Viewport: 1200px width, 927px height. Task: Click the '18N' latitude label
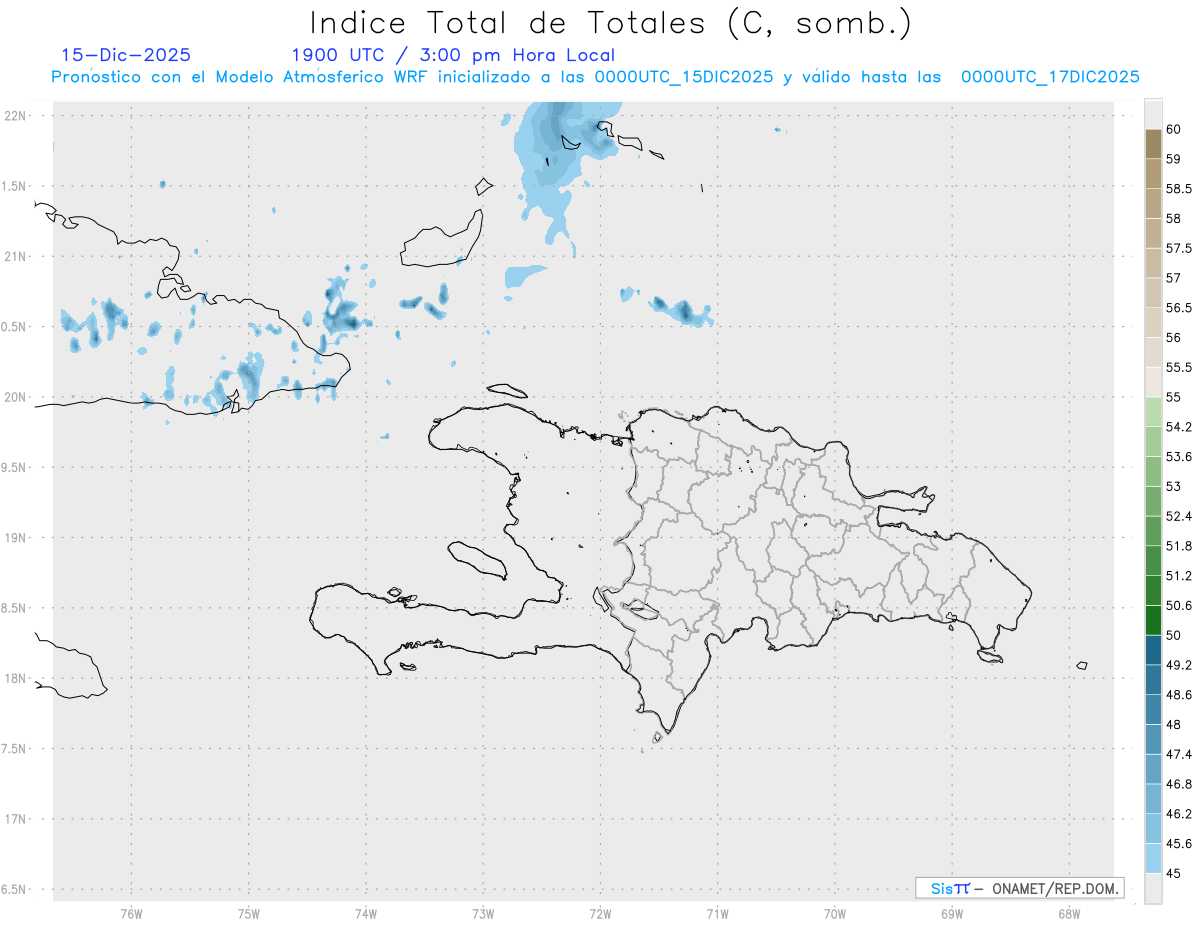tap(15, 678)
